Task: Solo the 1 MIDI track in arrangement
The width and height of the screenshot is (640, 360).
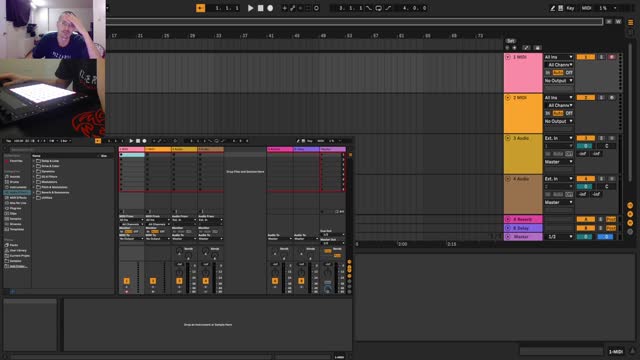Action: click(x=601, y=57)
